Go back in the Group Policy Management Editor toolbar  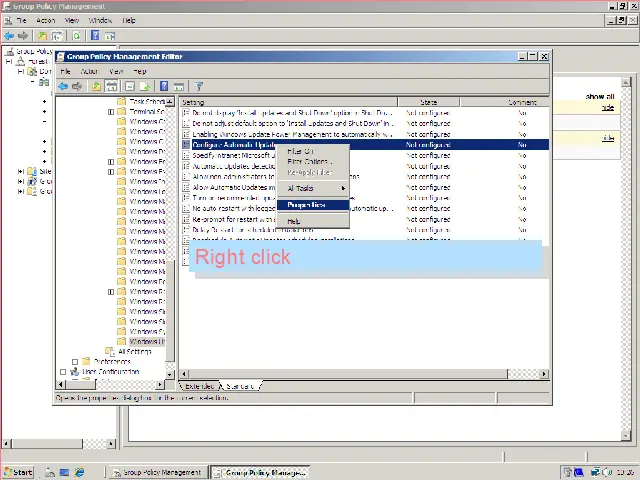pyautogui.click(x=62, y=86)
